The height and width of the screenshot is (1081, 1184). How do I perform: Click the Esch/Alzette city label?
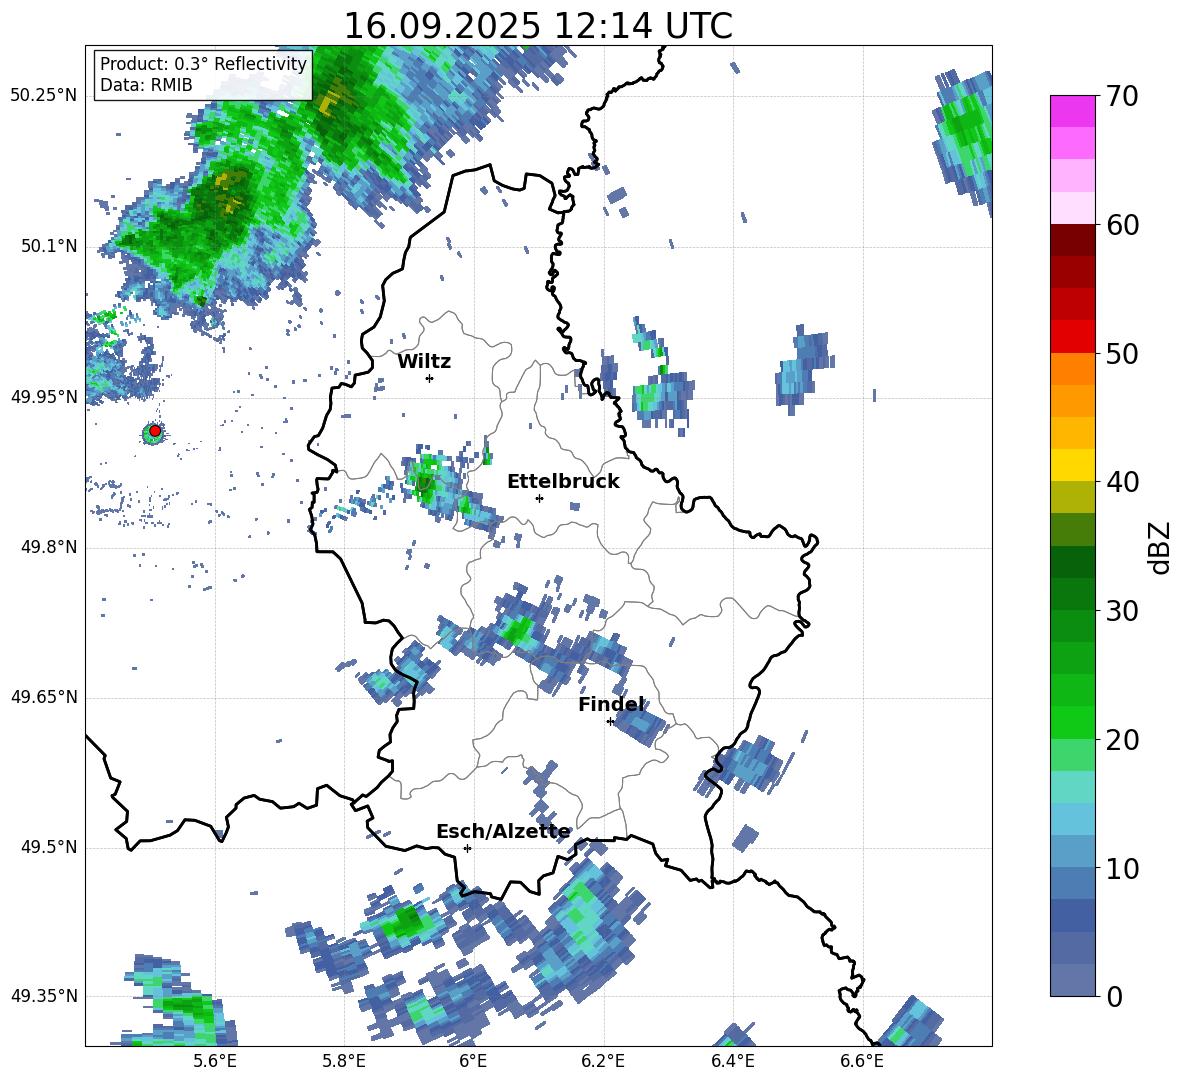(x=503, y=832)
